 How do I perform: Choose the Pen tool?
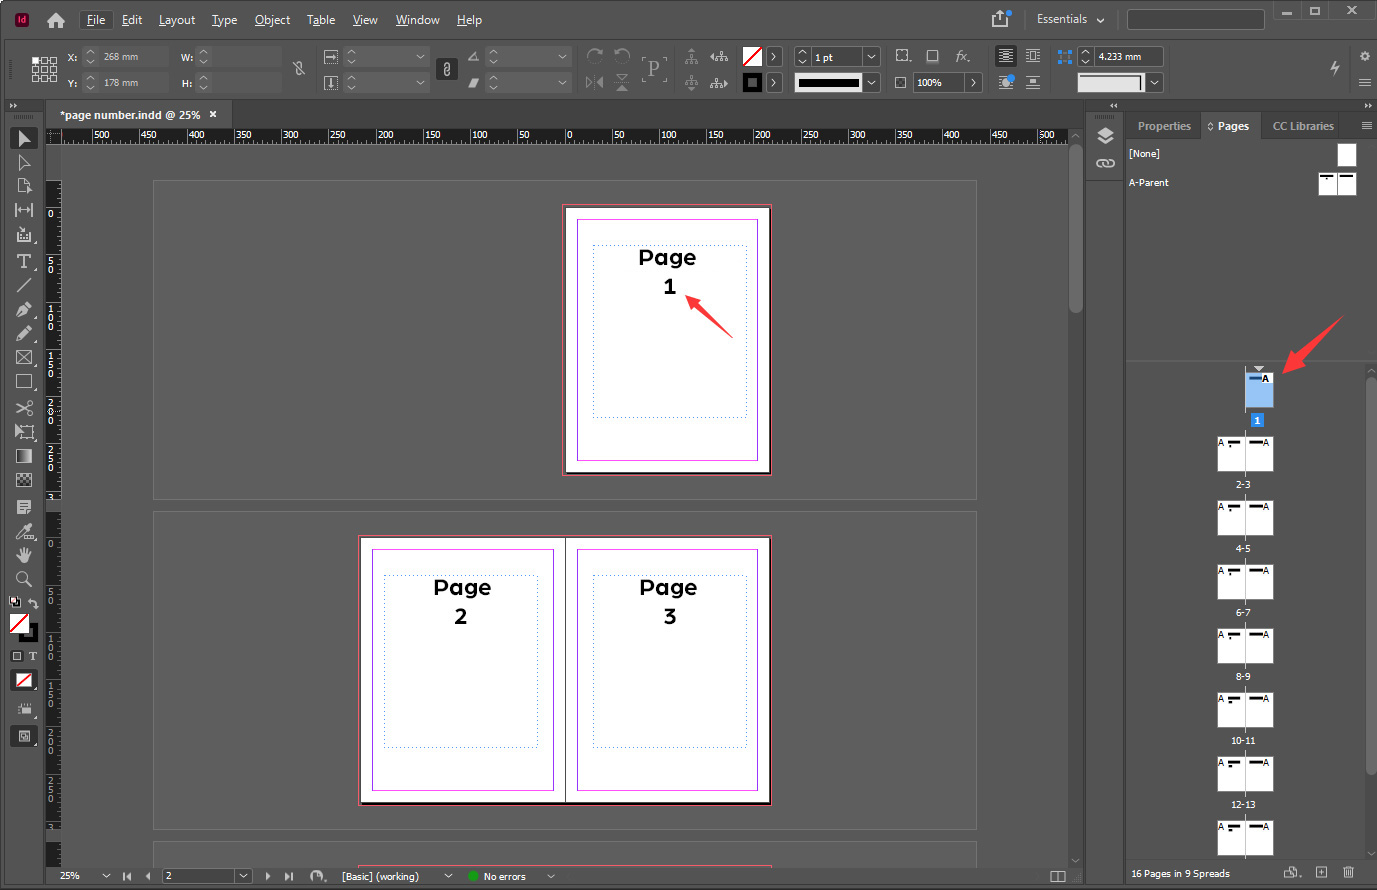pyautogui.click(x=24, y=309)
